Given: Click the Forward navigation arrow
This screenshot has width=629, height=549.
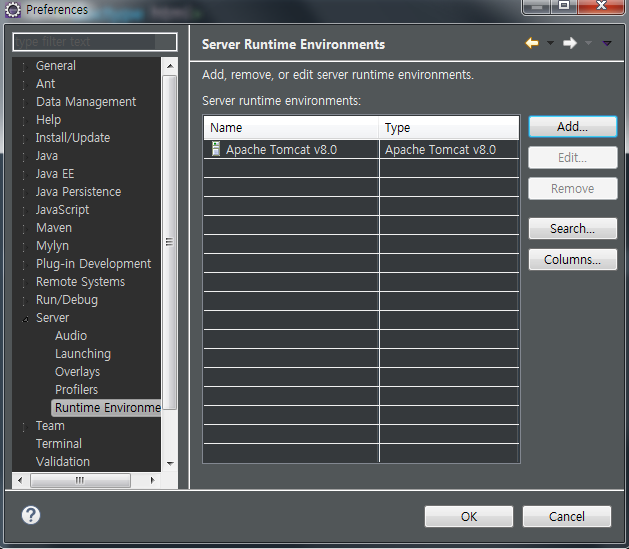Looking at the screenshot, I should [570, 43].
